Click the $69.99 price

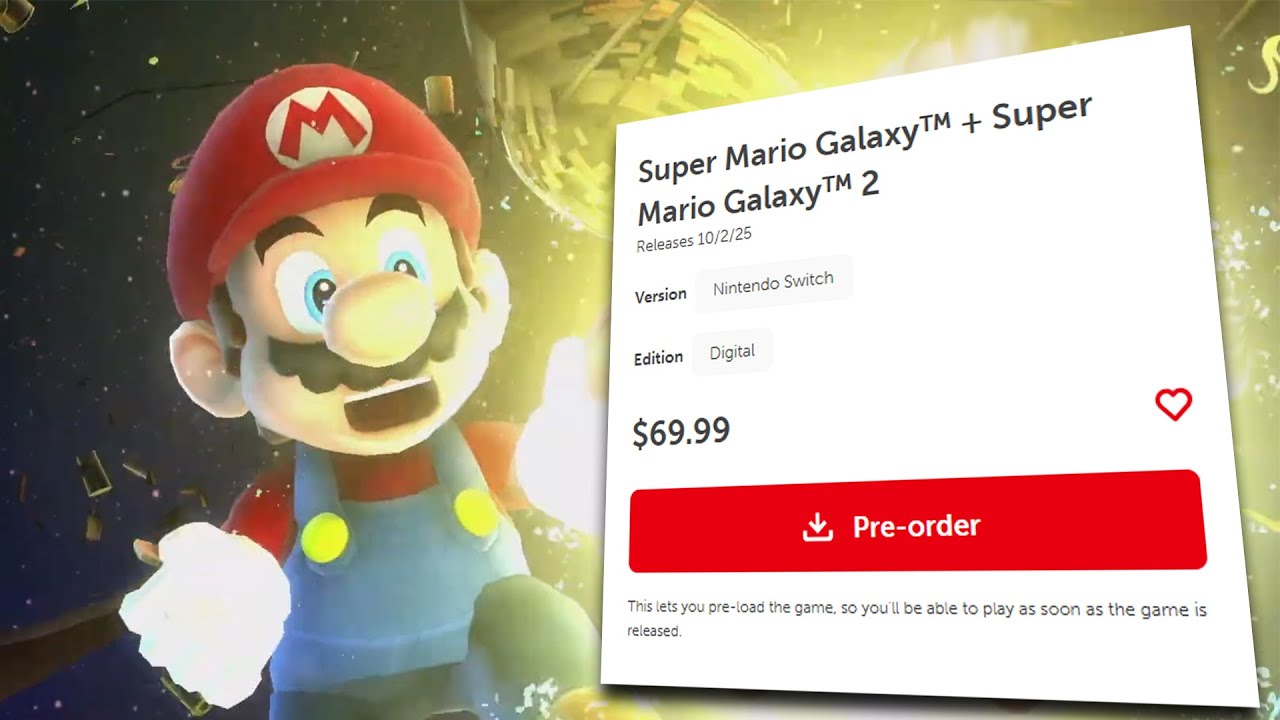[x=681, y=432]
